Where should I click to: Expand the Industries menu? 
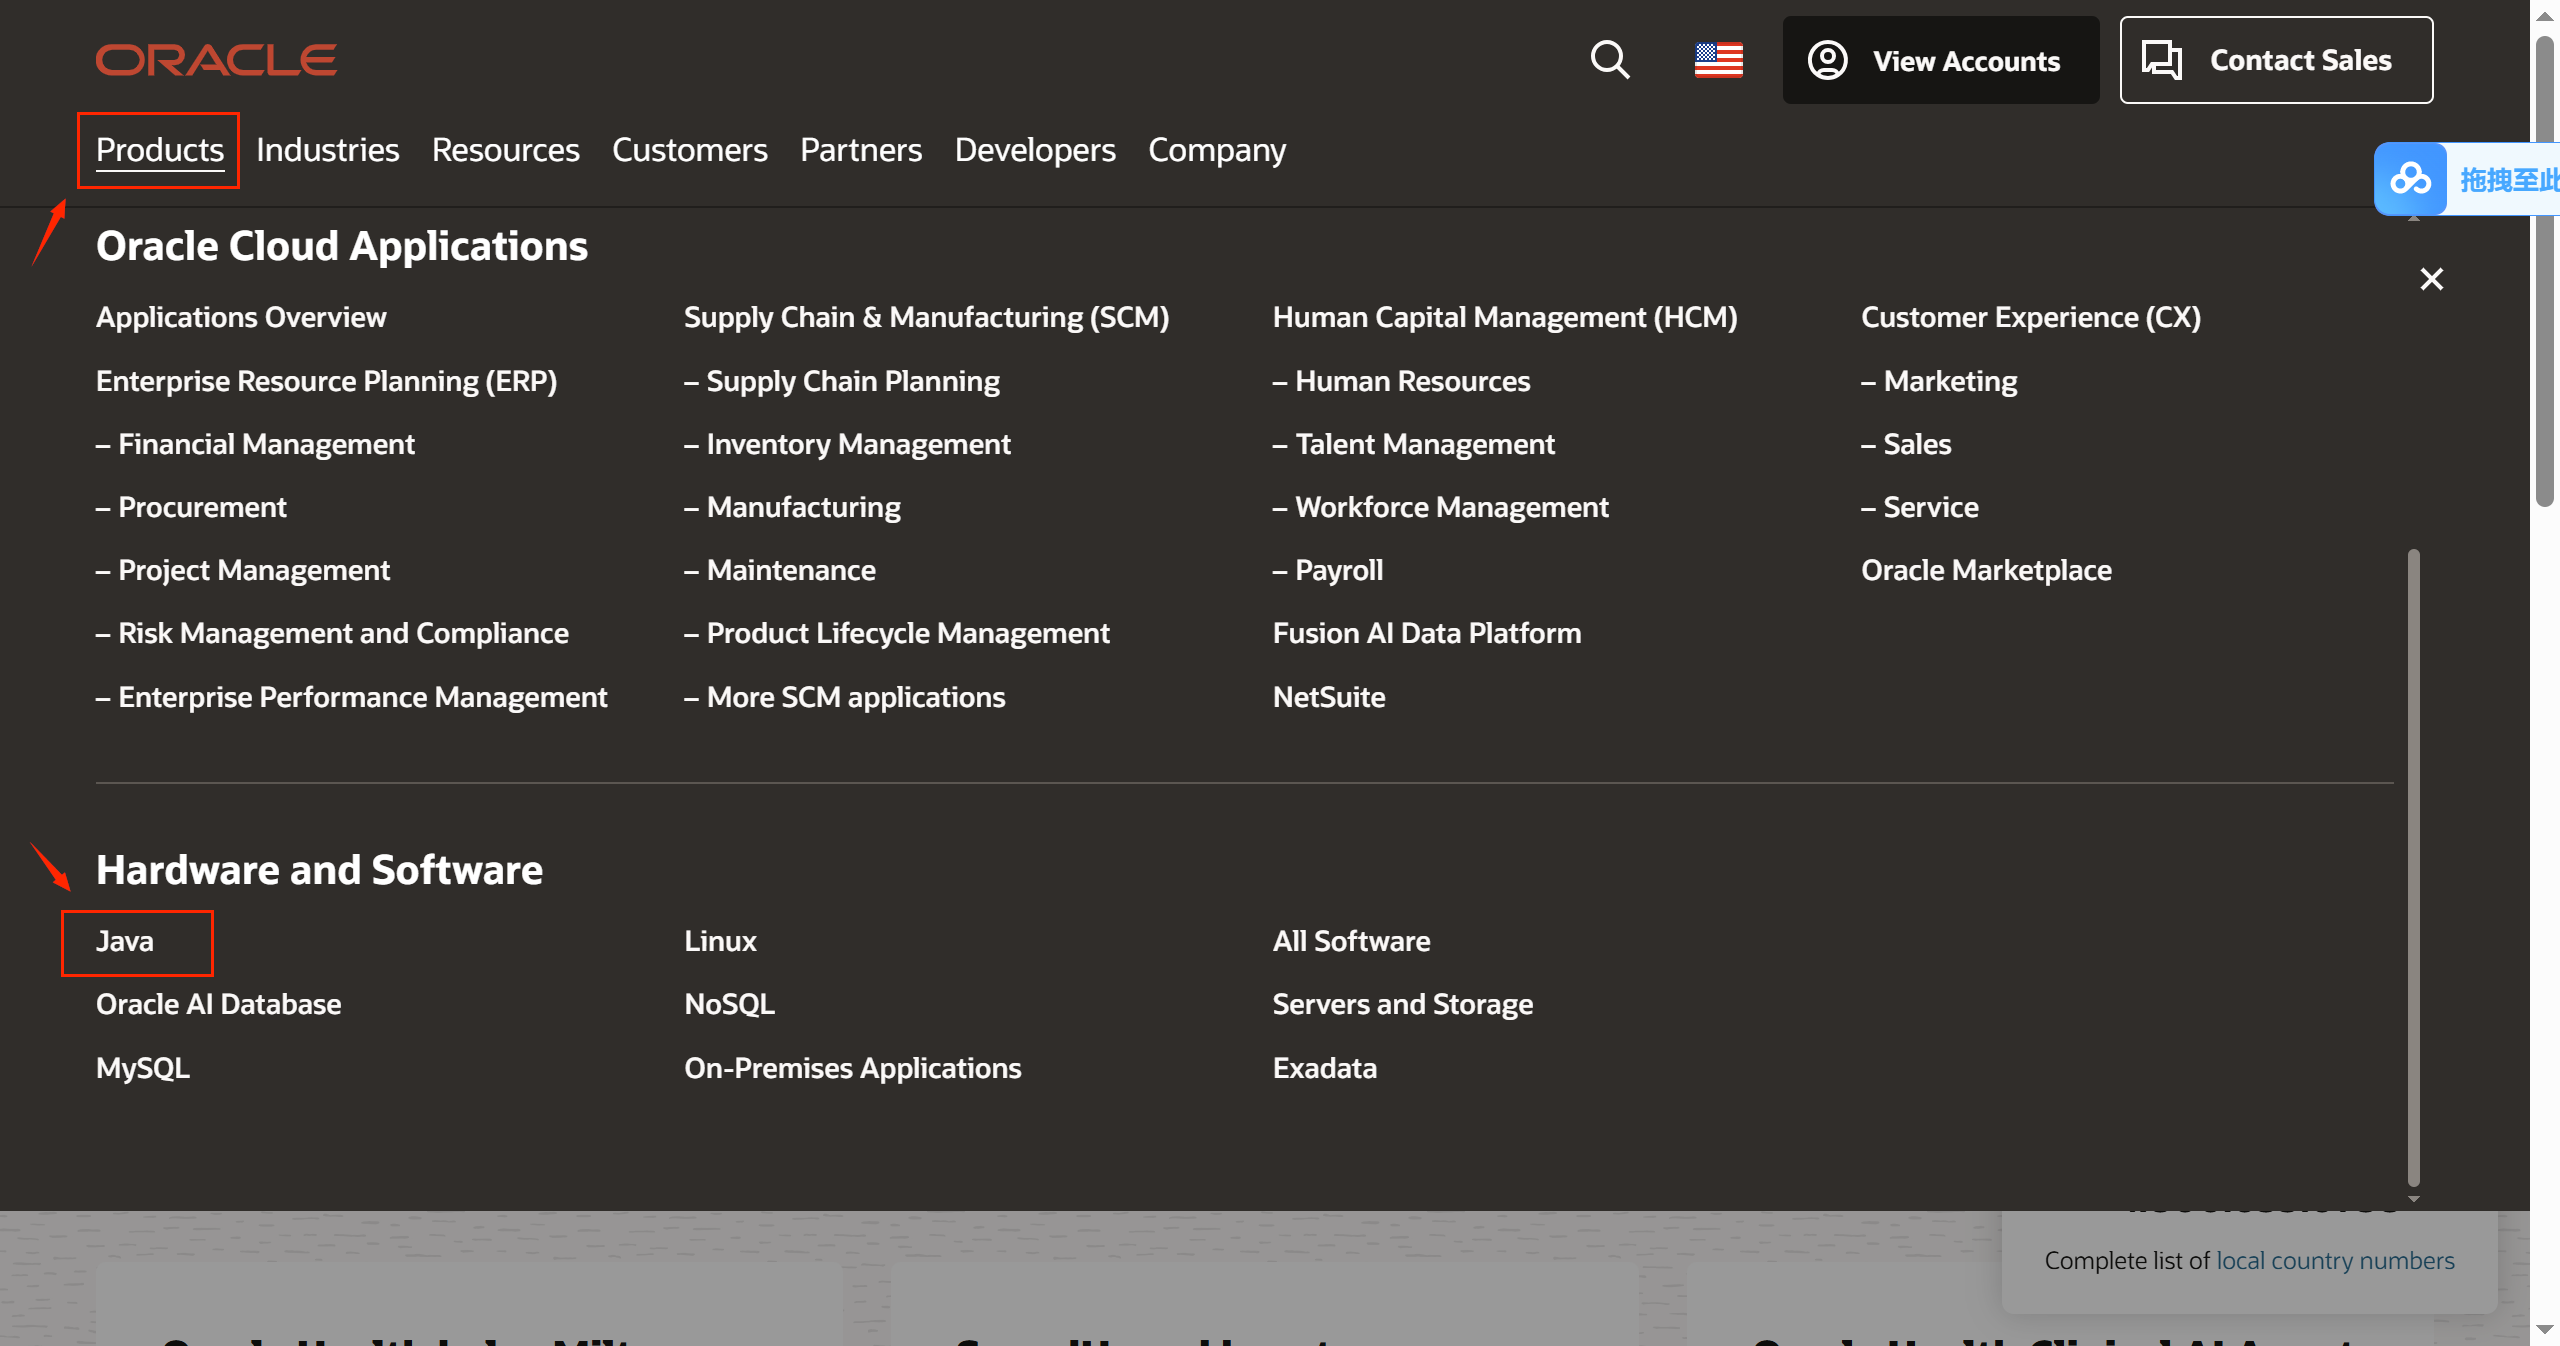coord(327,150)
